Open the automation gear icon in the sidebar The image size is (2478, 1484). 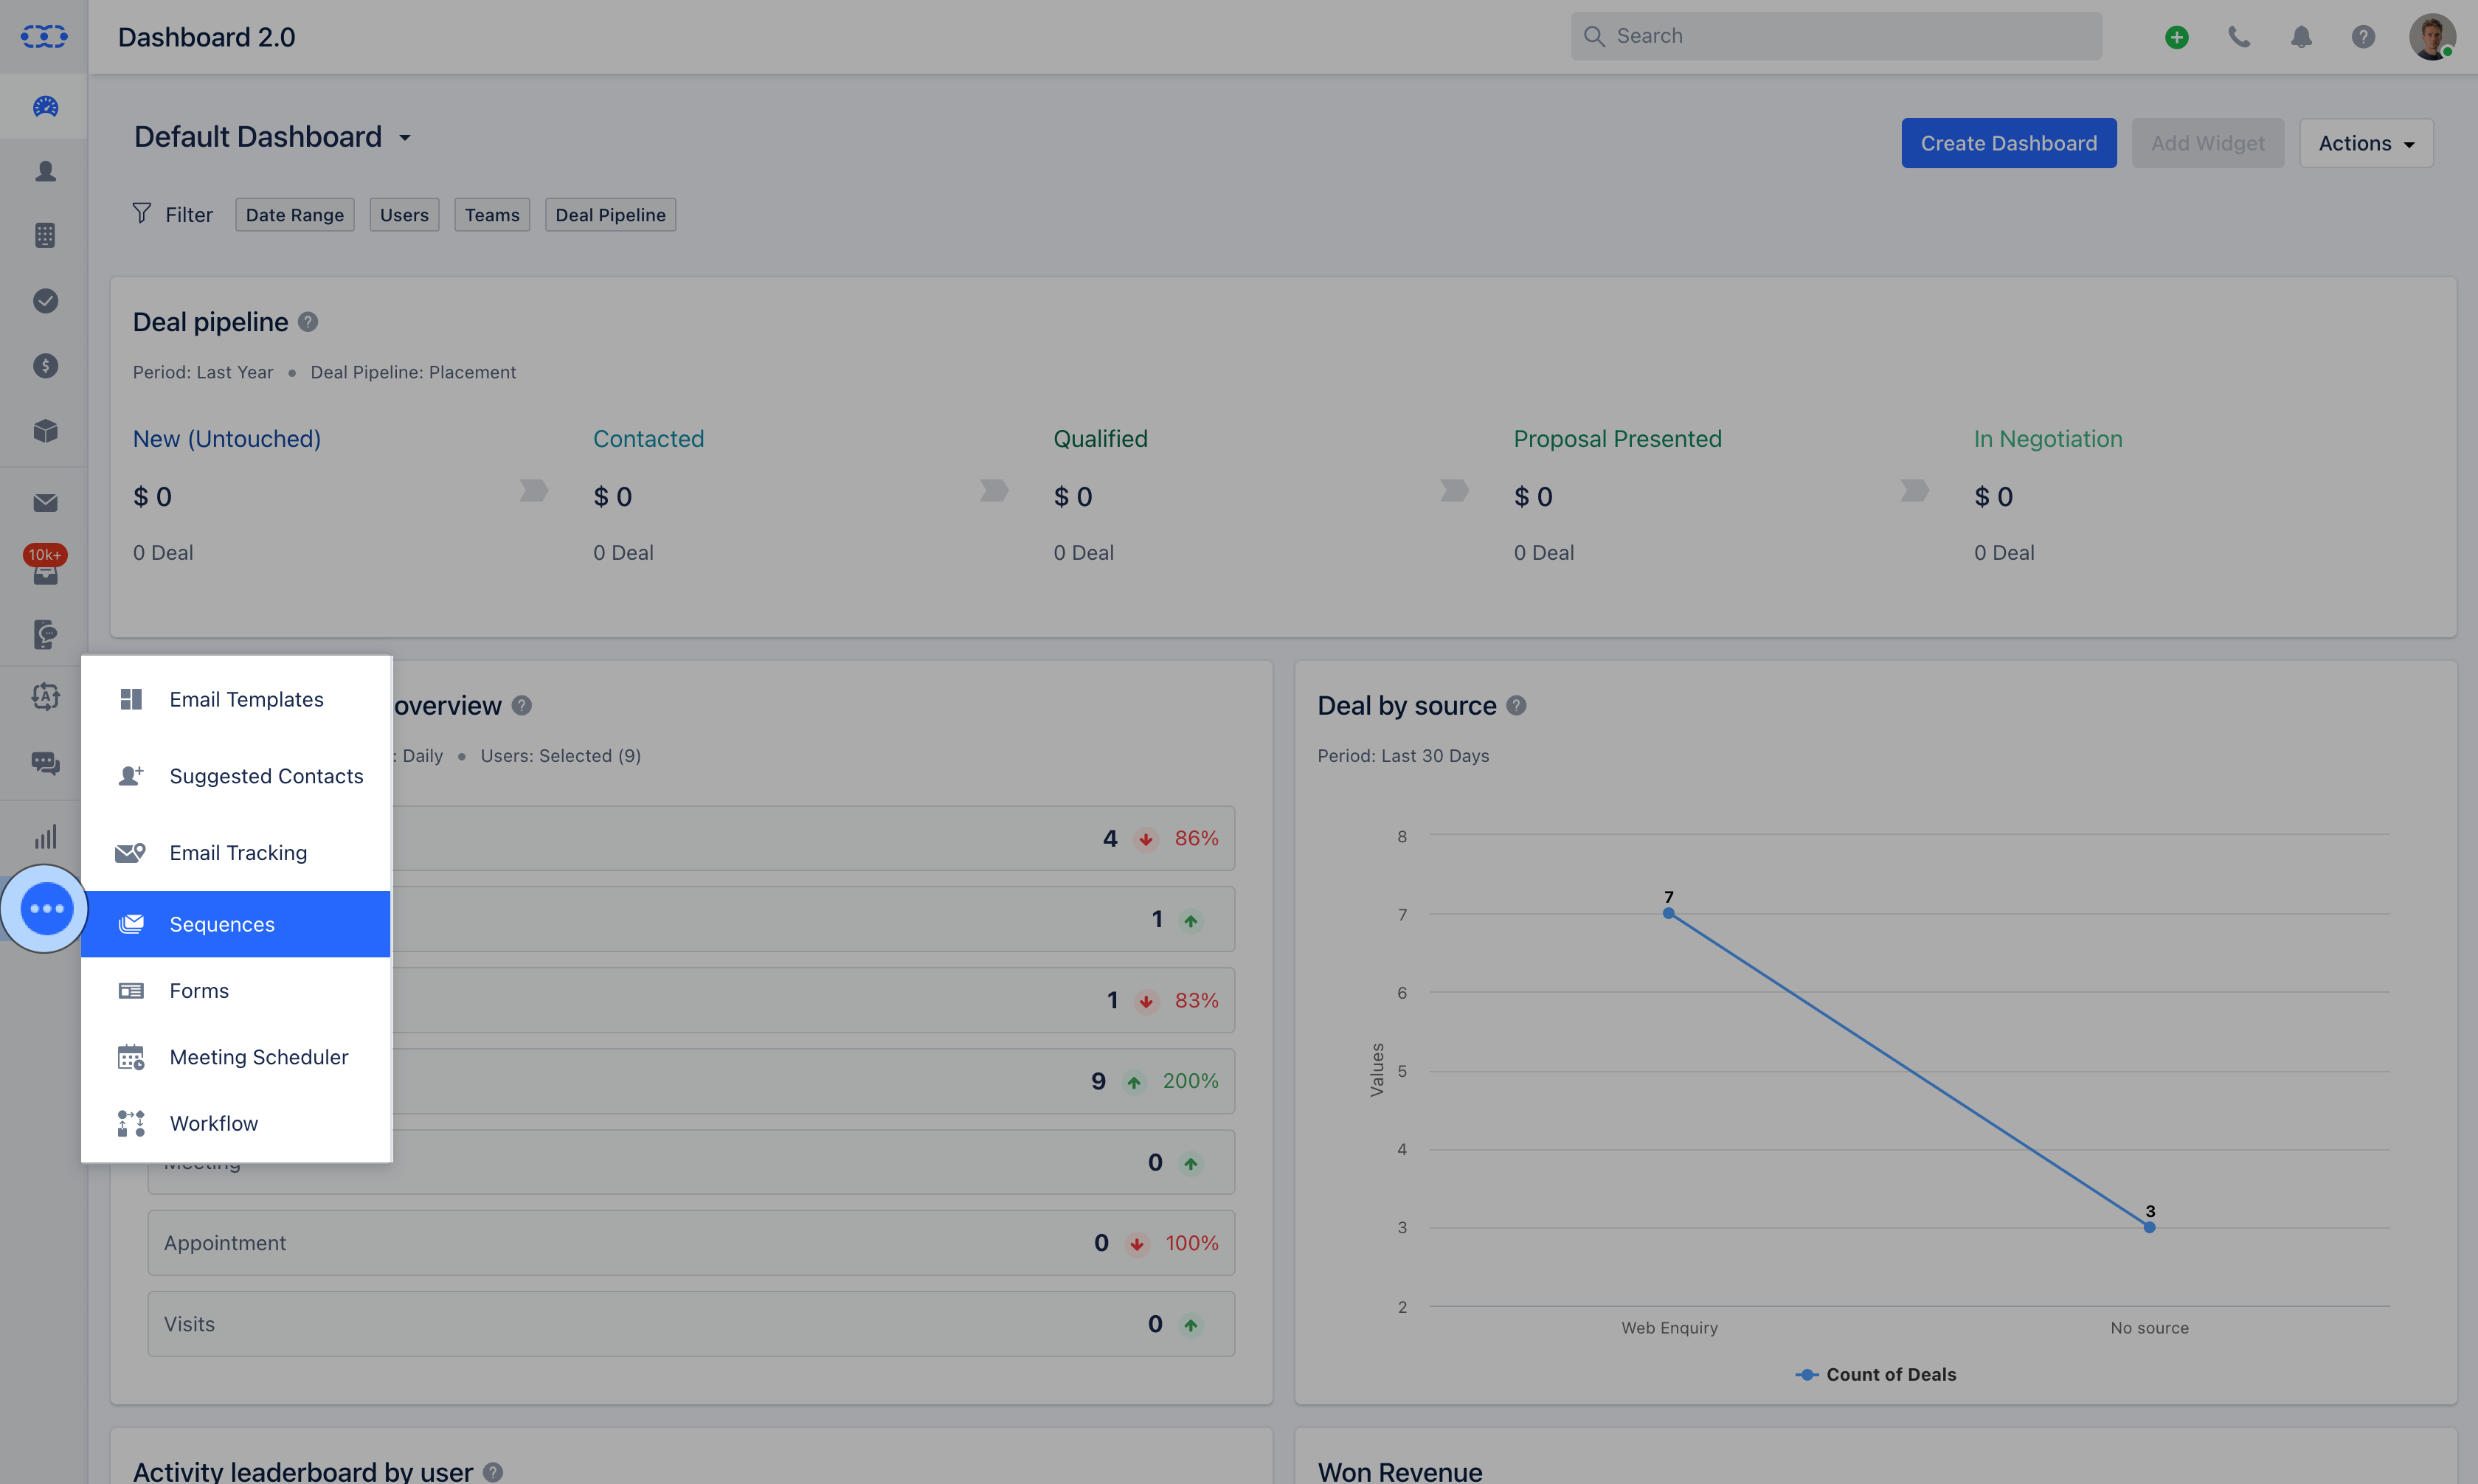[45, 696]
